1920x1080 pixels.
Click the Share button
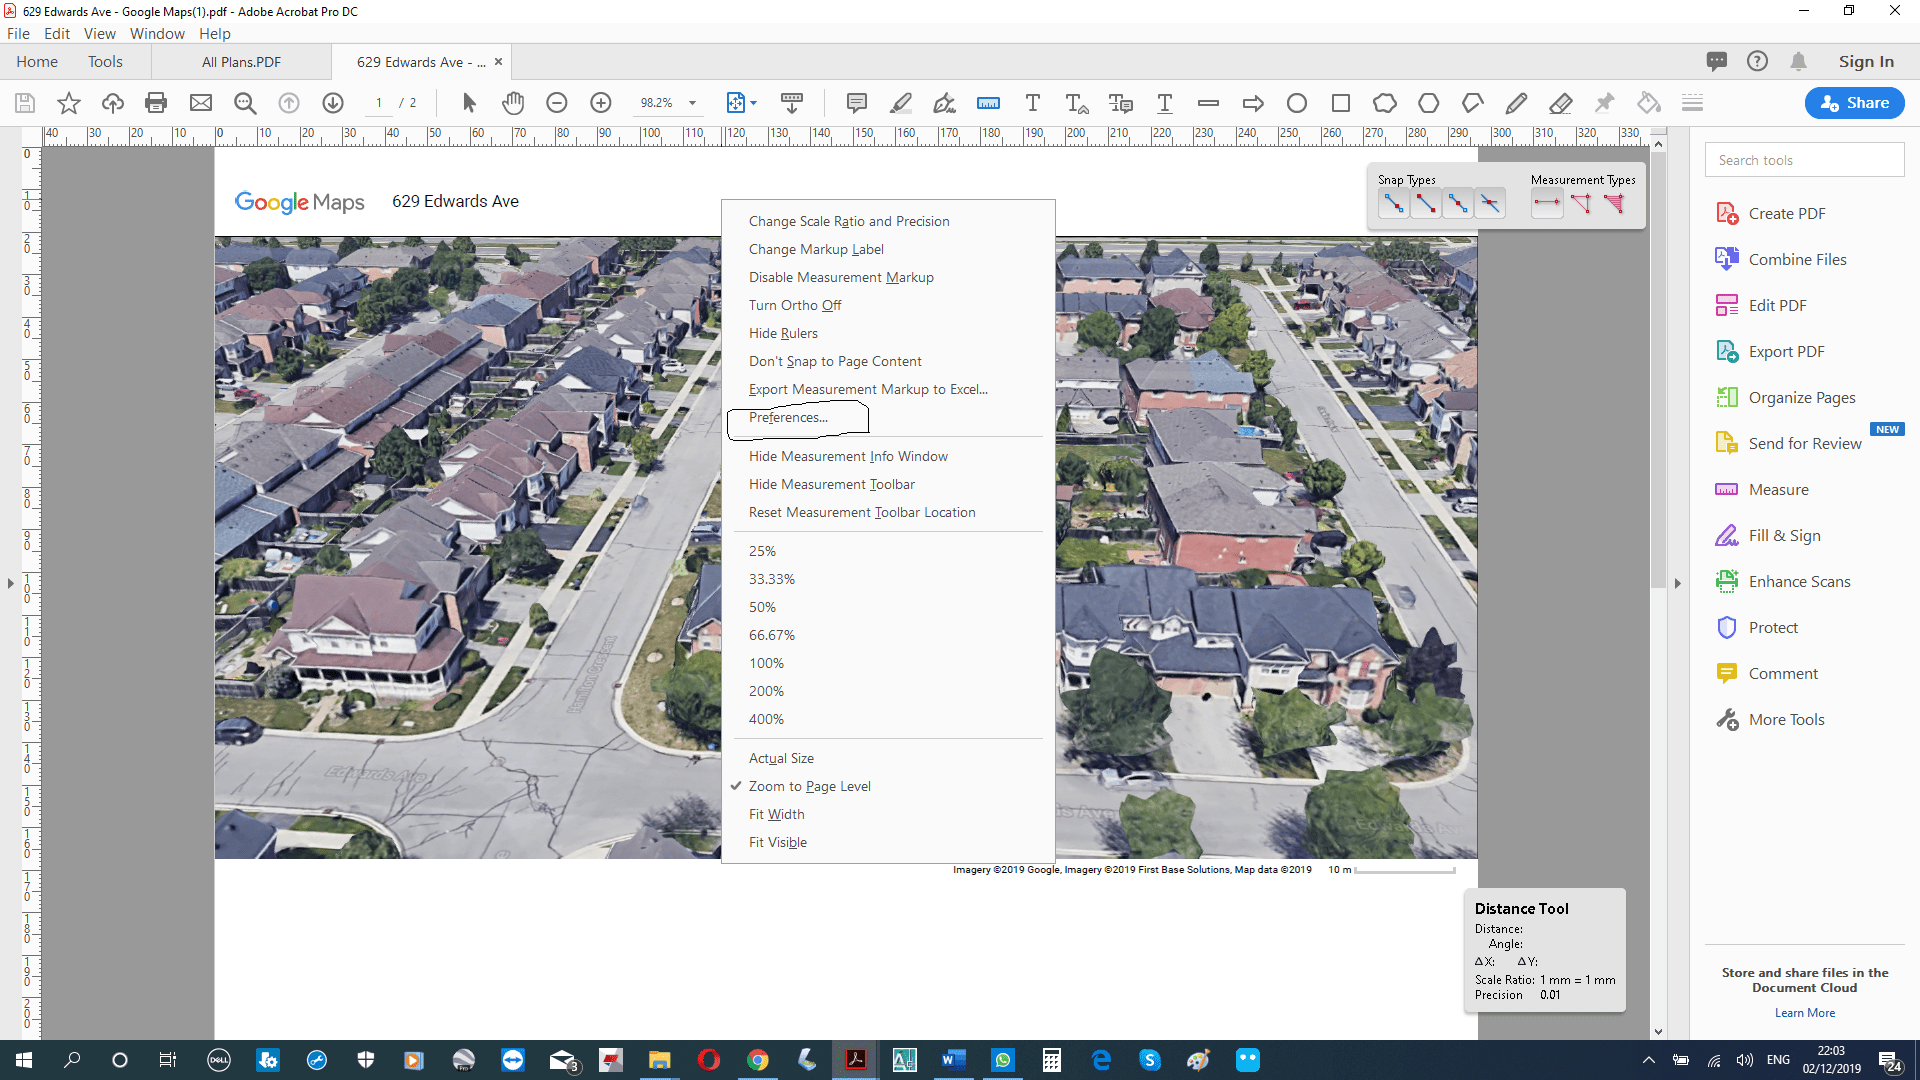pyautogui.click(x=1853, y=102)
